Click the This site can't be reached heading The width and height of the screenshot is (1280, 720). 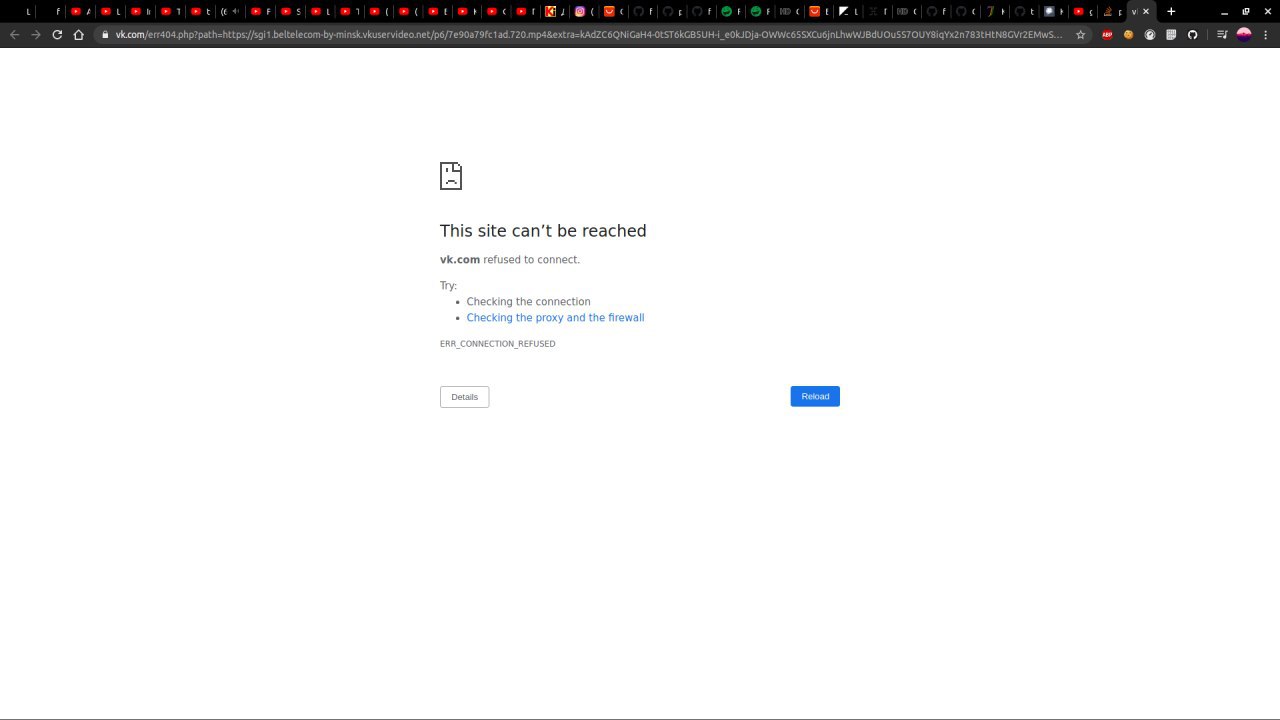click(x=543, y=231)
